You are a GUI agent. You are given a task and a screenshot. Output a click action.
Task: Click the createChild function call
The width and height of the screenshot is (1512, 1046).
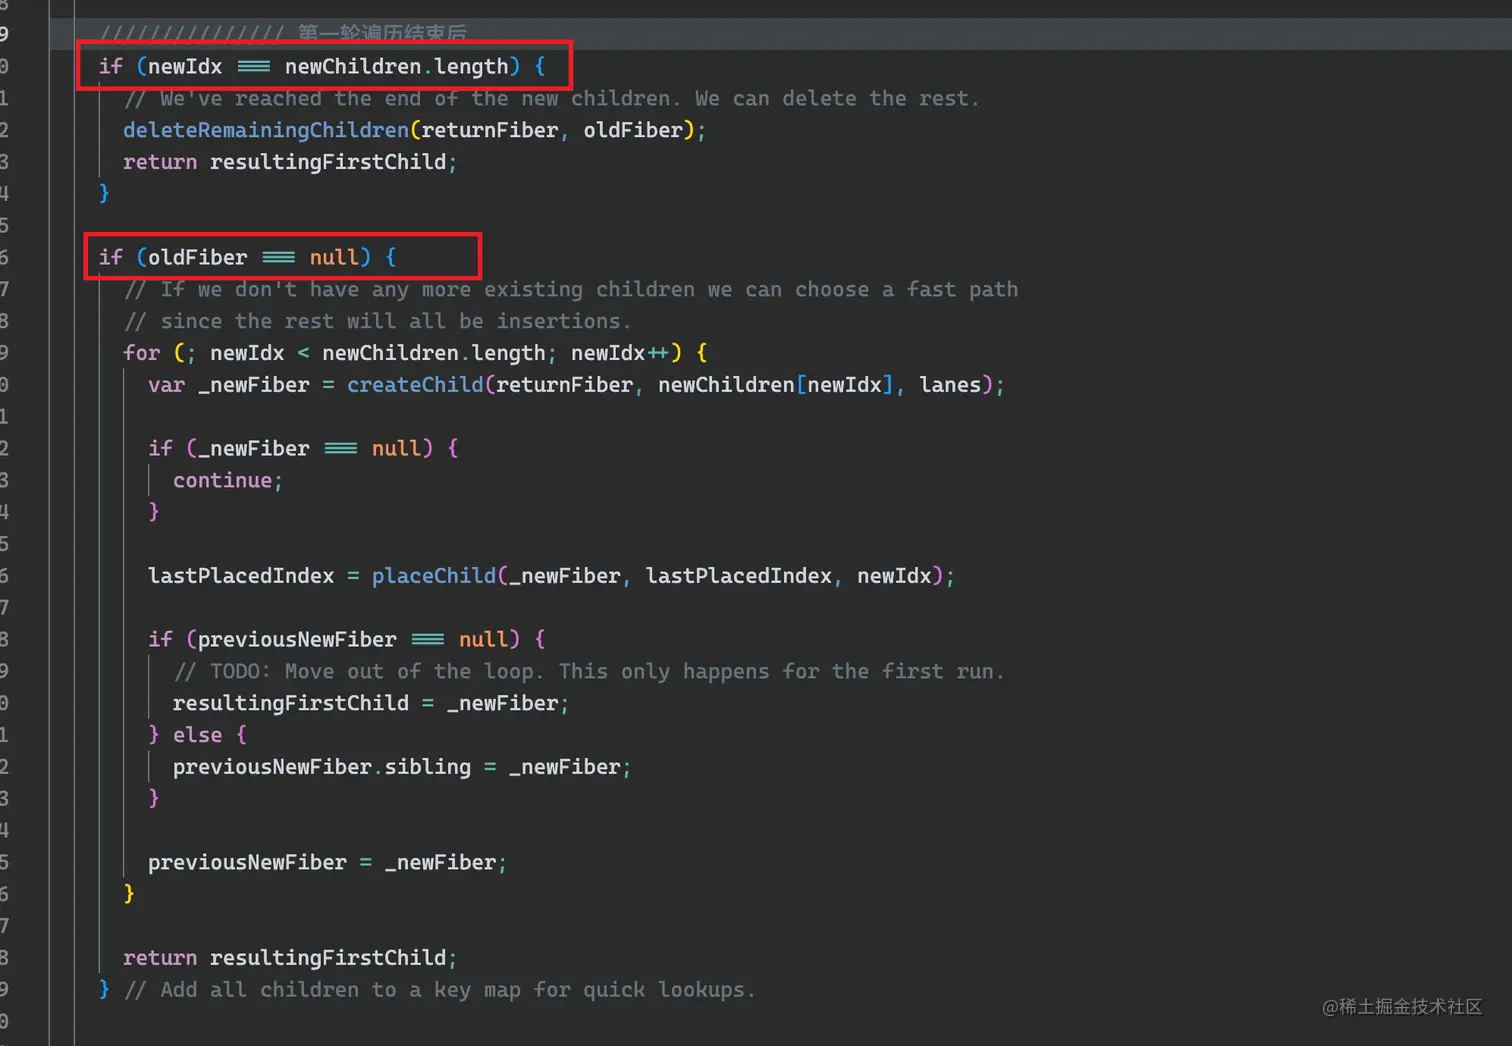coord(415,385)
